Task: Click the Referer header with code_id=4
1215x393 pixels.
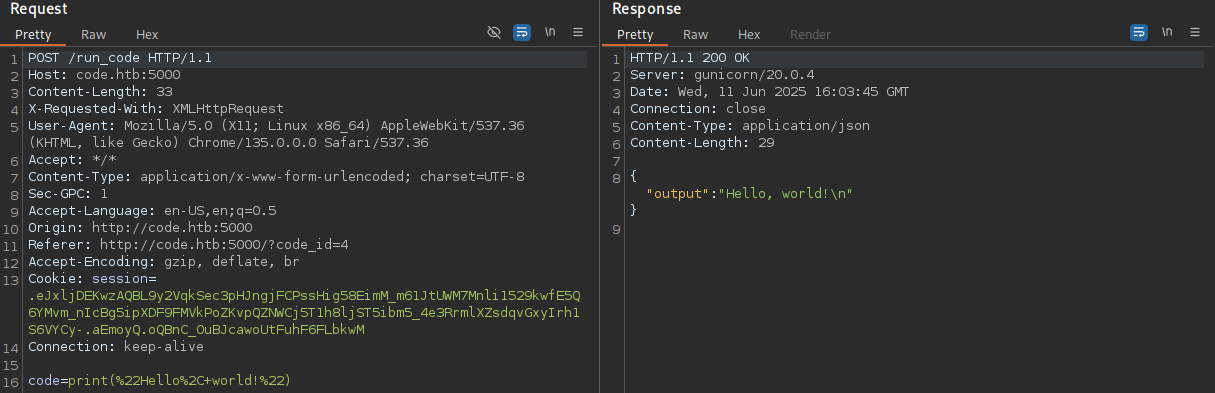Action: tap(188, 245)
